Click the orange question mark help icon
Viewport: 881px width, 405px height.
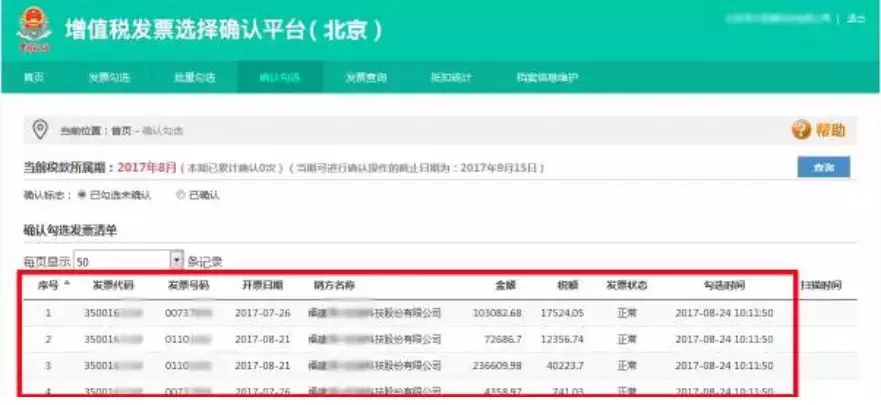pos(801,130)
